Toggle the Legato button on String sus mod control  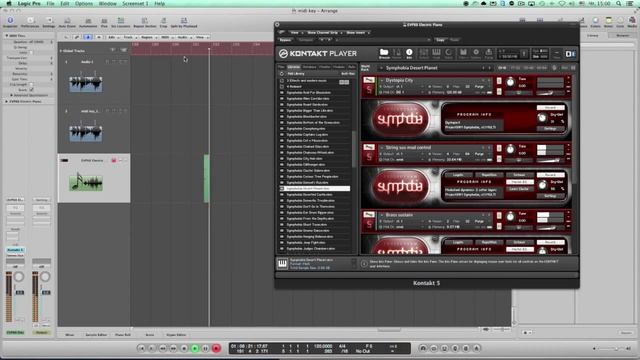click(x=458, y=175)
